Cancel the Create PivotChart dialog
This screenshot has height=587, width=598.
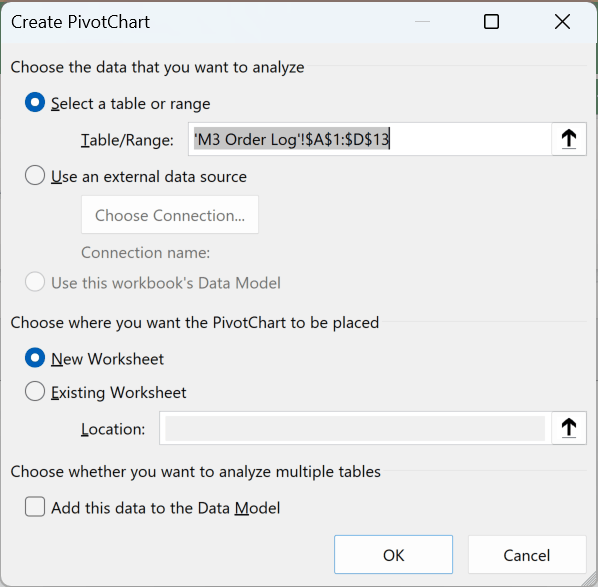pyautogui.click(x=527, y=555)
